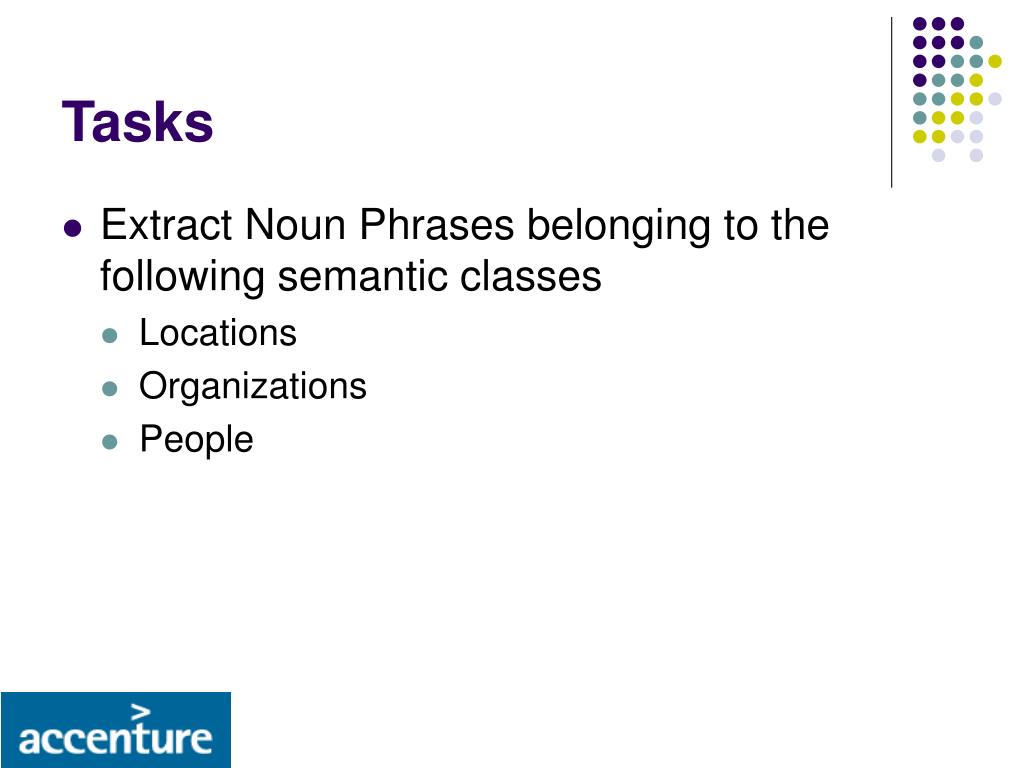Click the word 'Extract' in the main bullet
This screenshot has height=768, width=1024.
coord(167,225)
